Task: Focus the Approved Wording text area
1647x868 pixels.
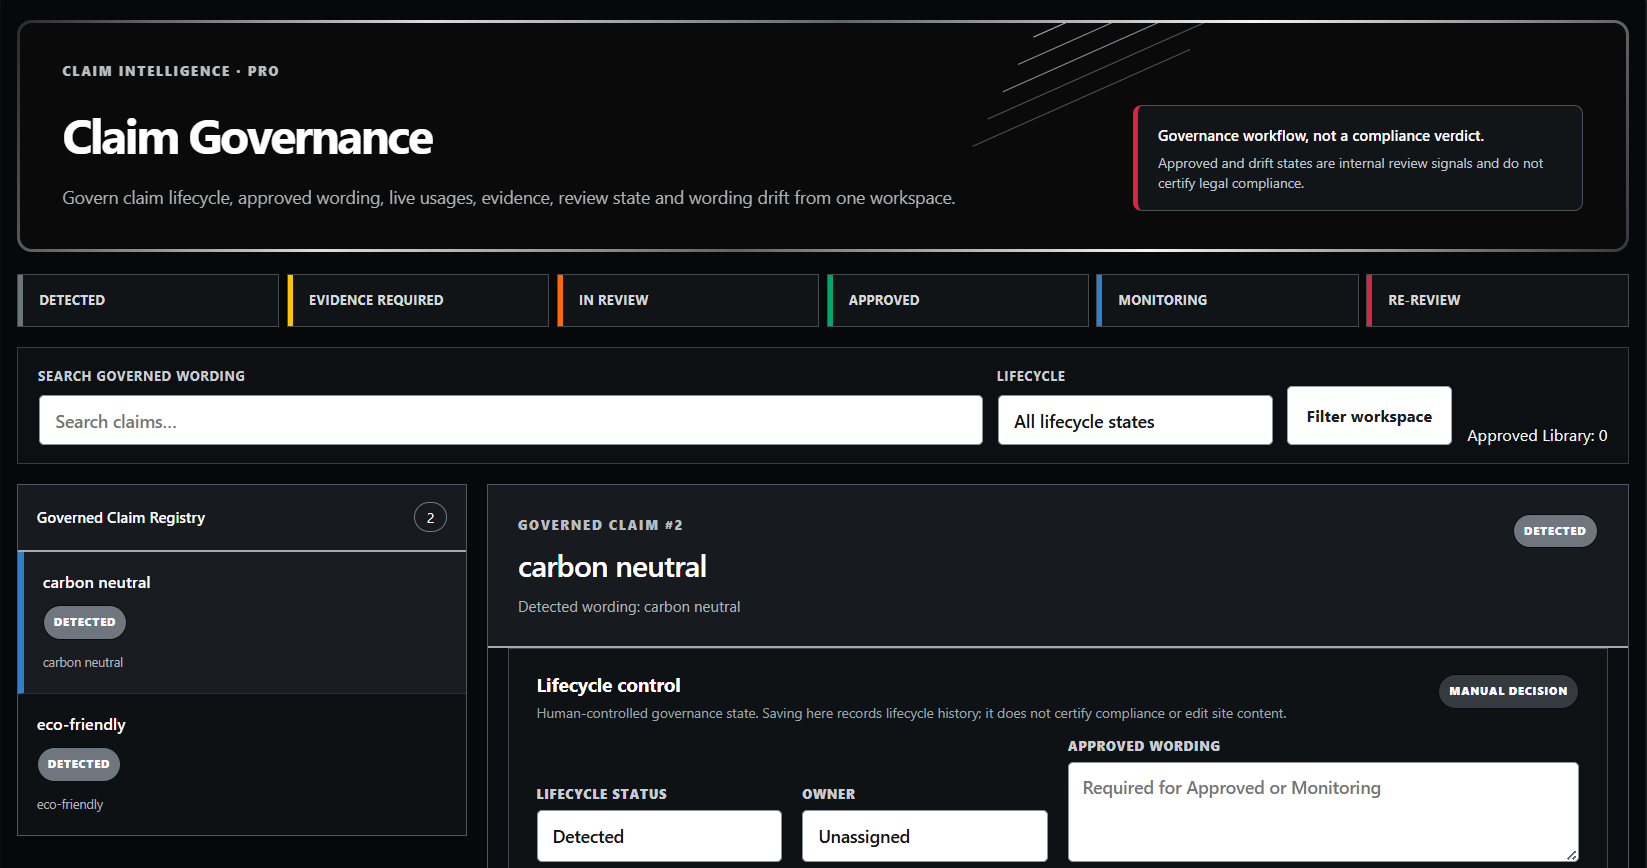Action: pyautogui.click(x=1323, y=812)
